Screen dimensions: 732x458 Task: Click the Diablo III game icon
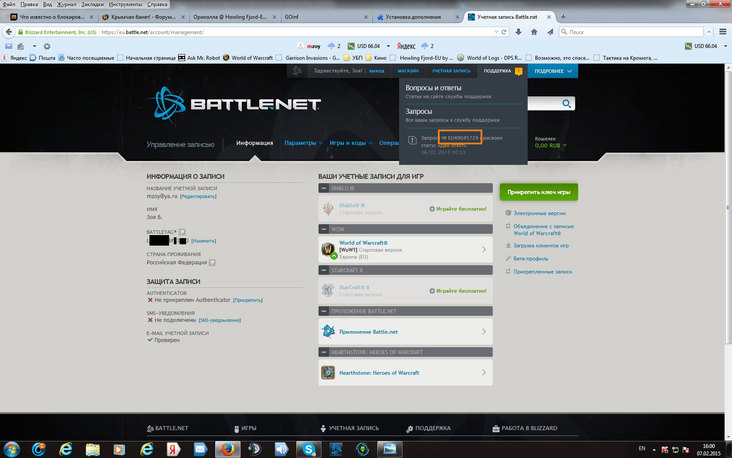328,208
